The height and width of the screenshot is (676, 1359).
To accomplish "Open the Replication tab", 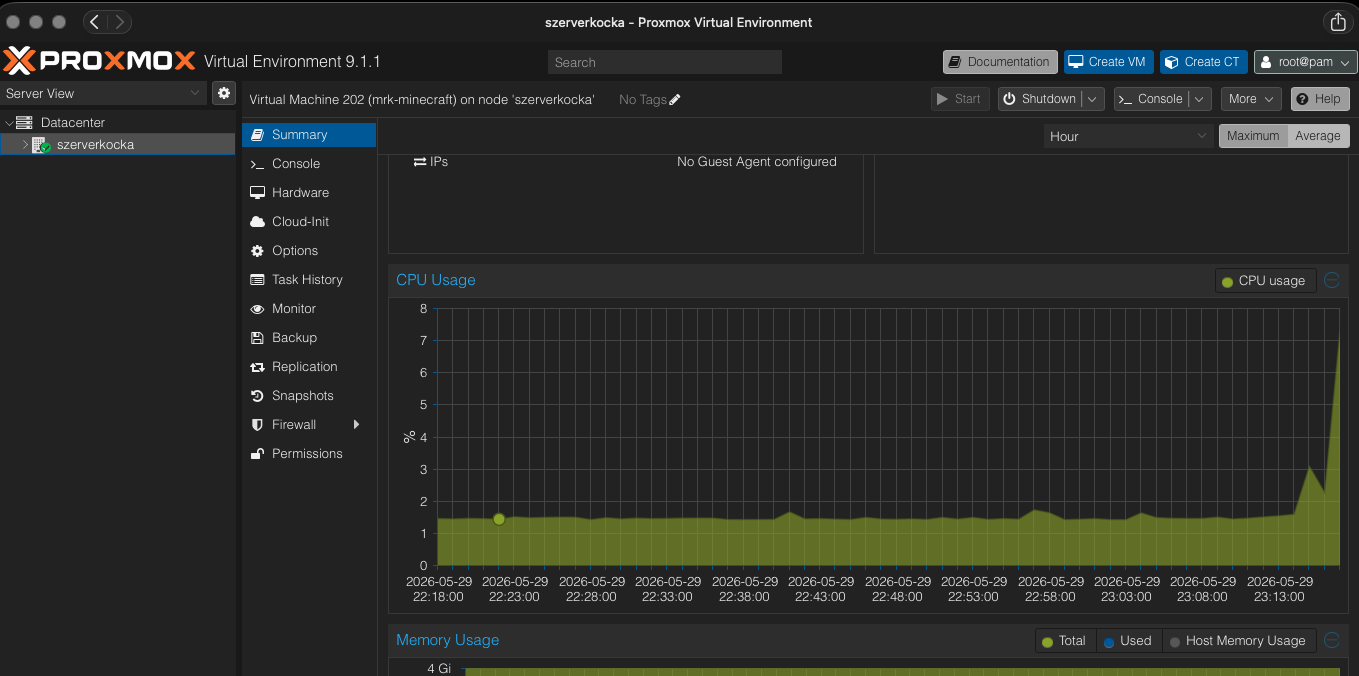I will tap(309, 367).
